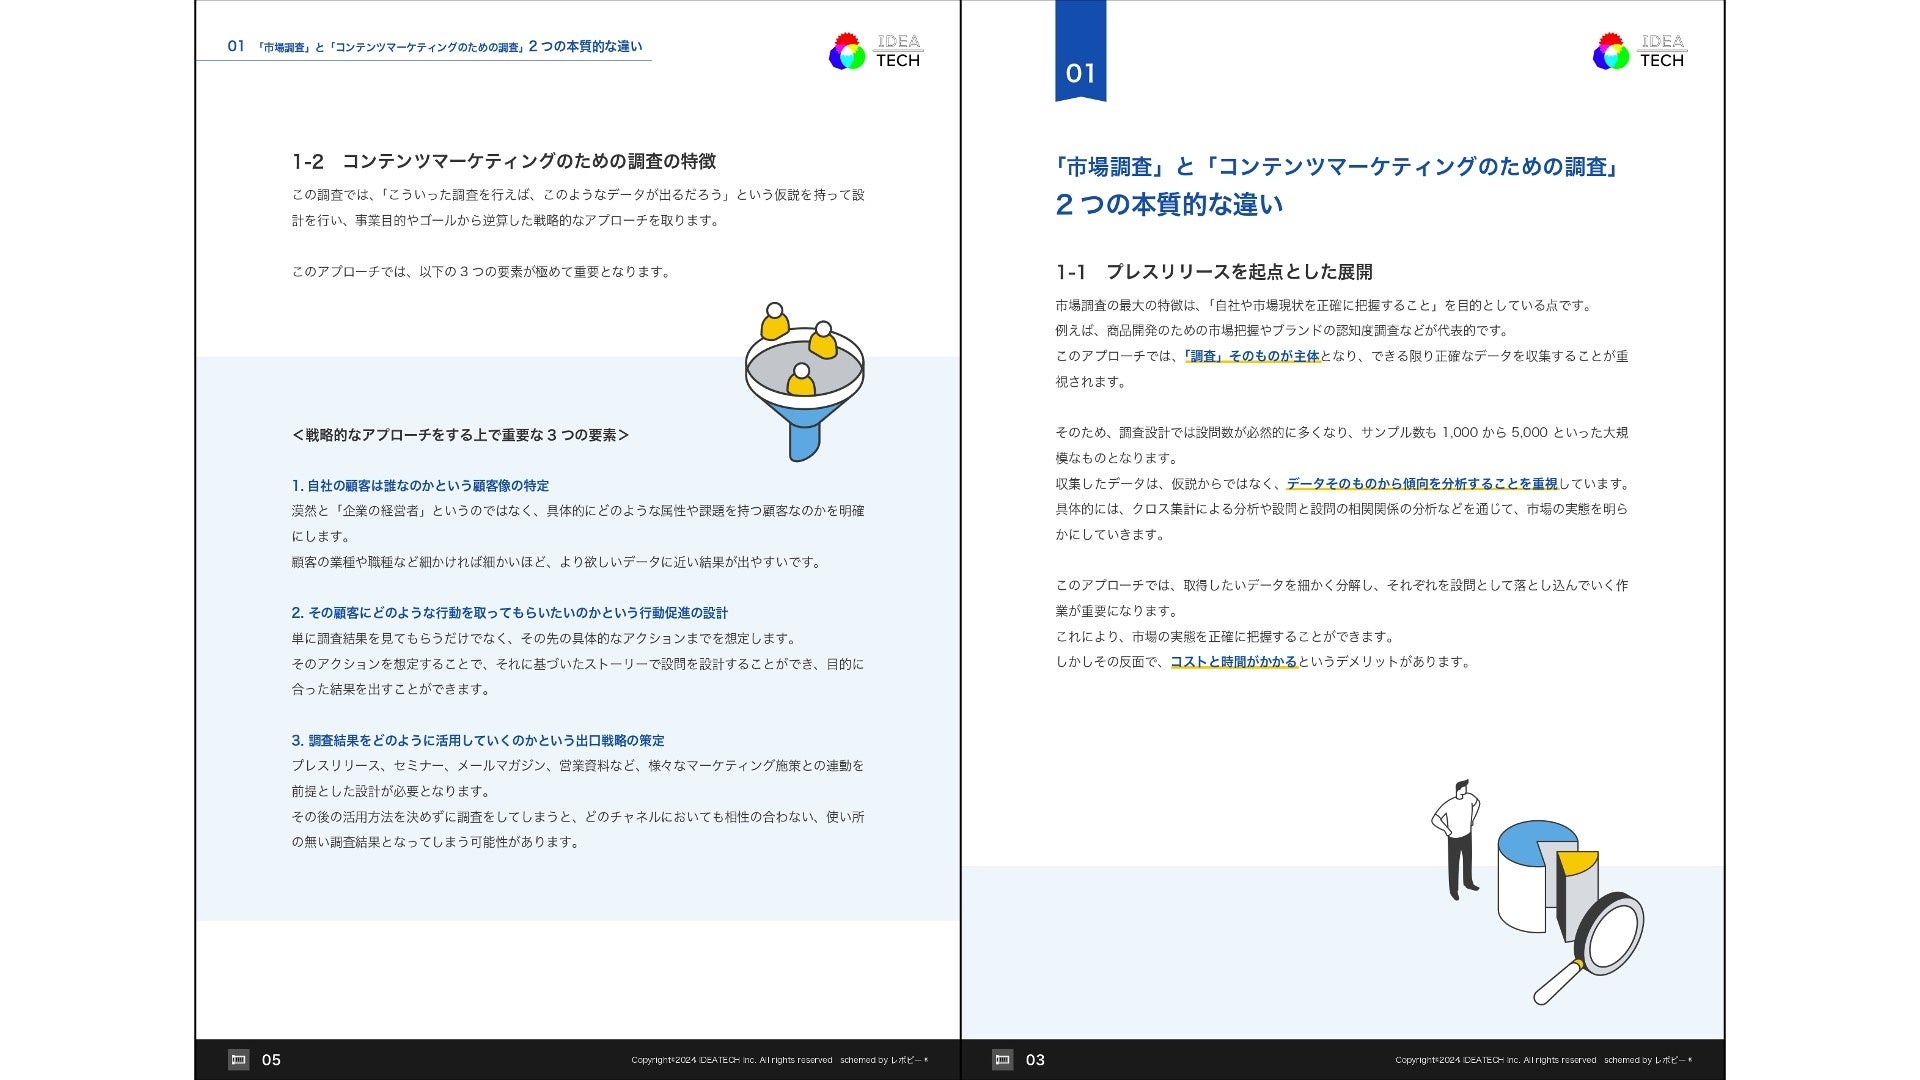Click item 3. 出口戦略の策定 heading
The width and height of the screenshot is (1920, 1080).
[478, 741]
